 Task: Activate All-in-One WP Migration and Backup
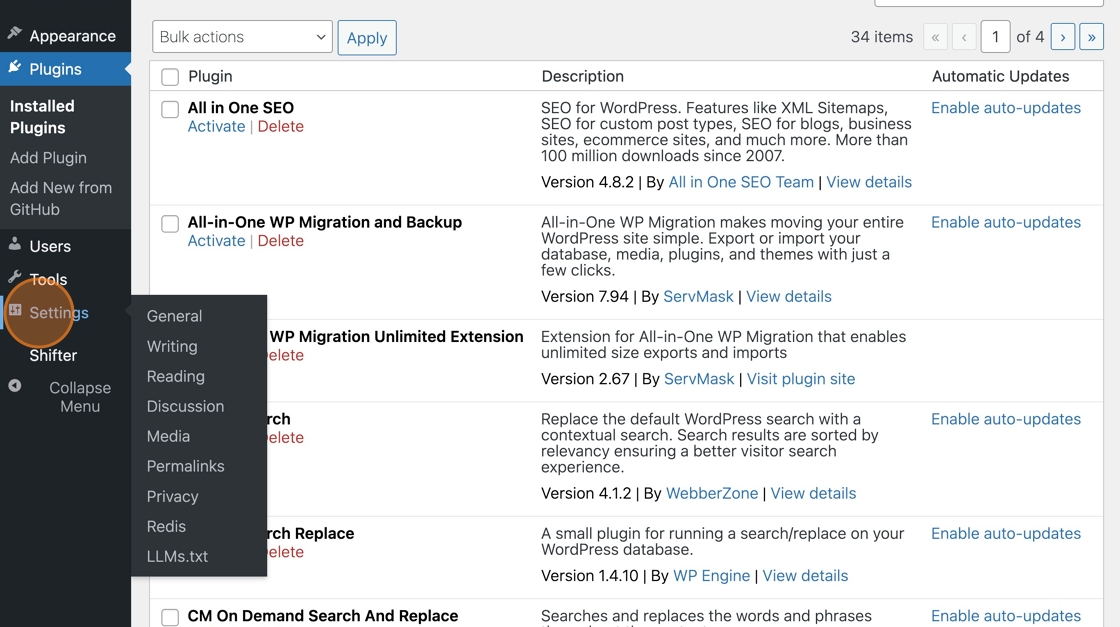(216, 241)
